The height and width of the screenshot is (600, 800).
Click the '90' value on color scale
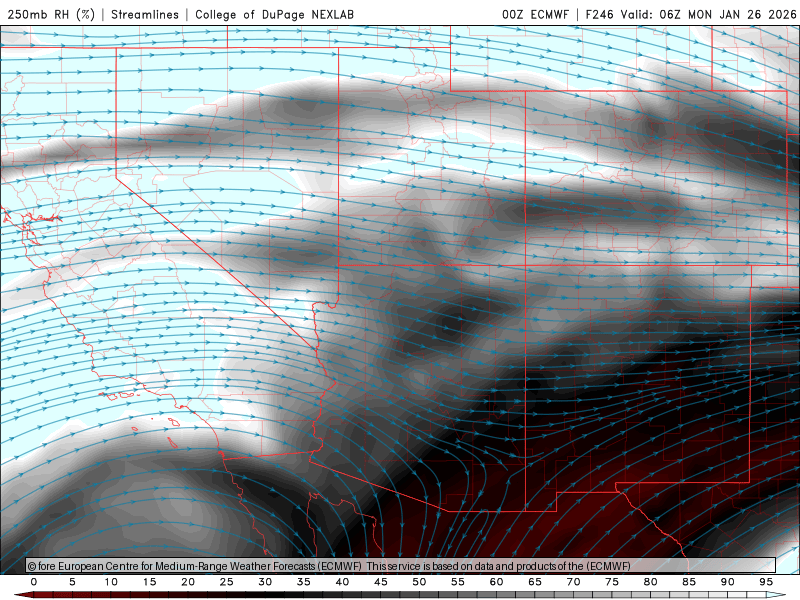(x=728, y=582)
